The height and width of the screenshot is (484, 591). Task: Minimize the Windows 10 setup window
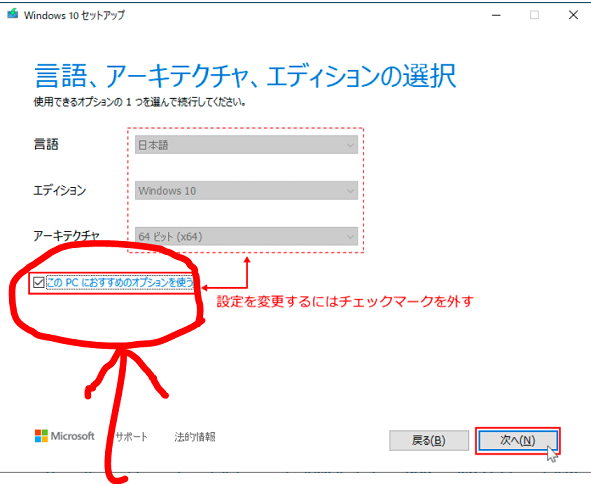pos(496,15)
